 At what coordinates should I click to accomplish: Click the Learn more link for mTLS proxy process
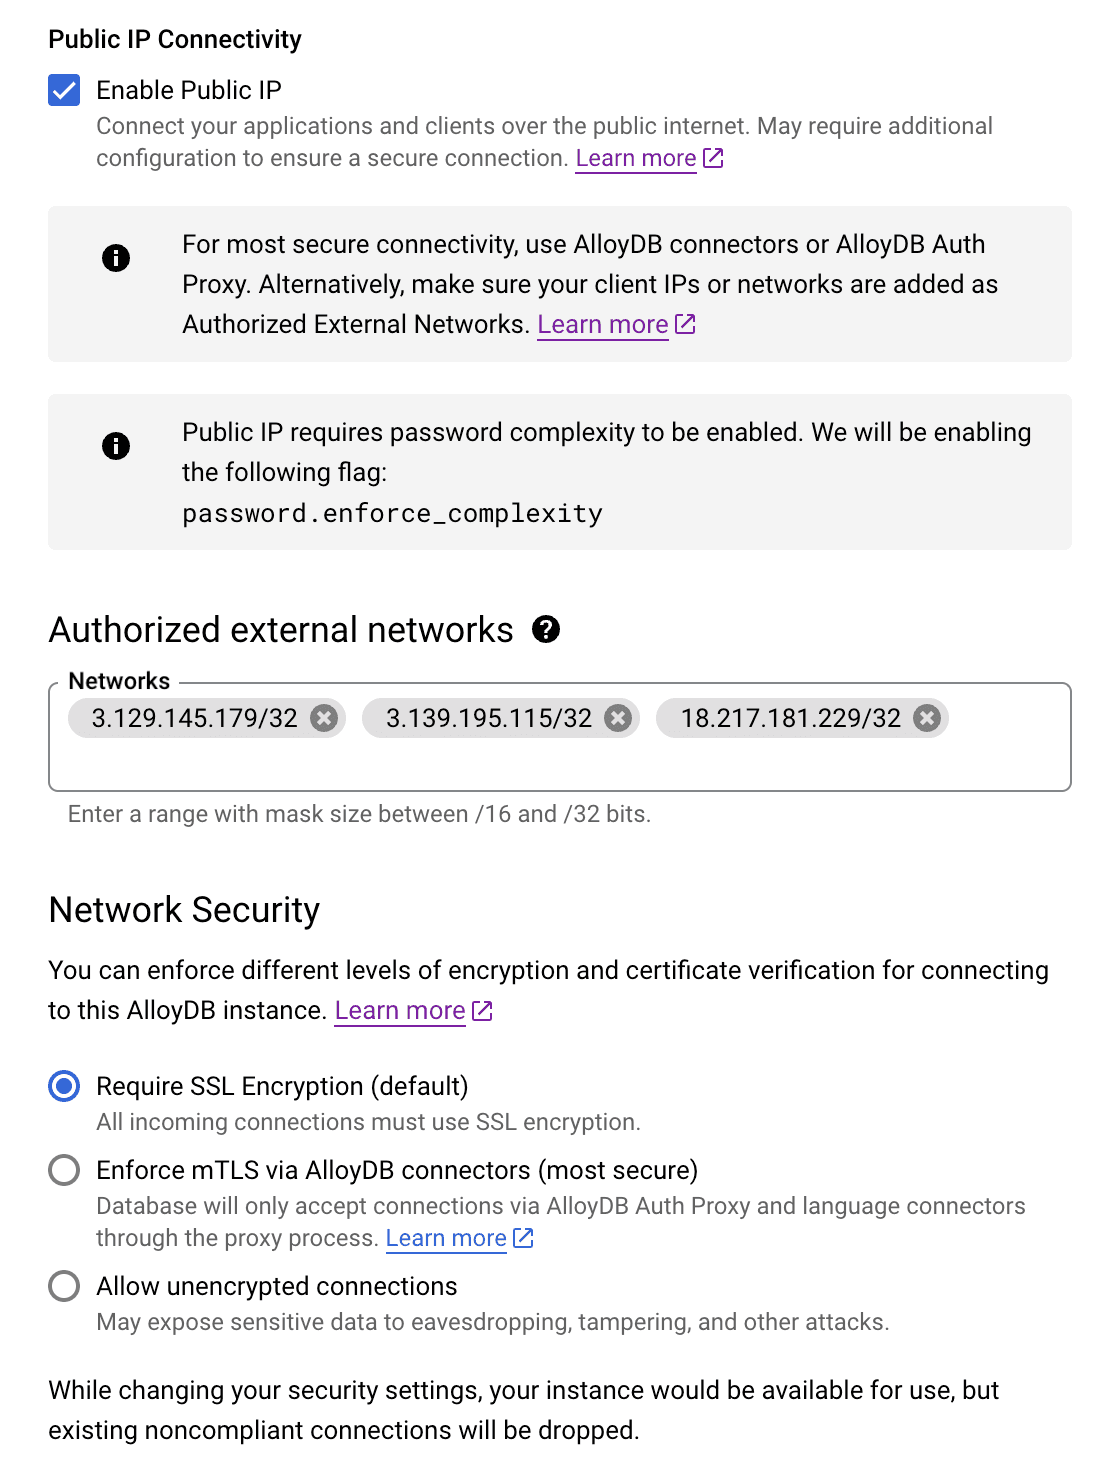[x=445, y=1238]
